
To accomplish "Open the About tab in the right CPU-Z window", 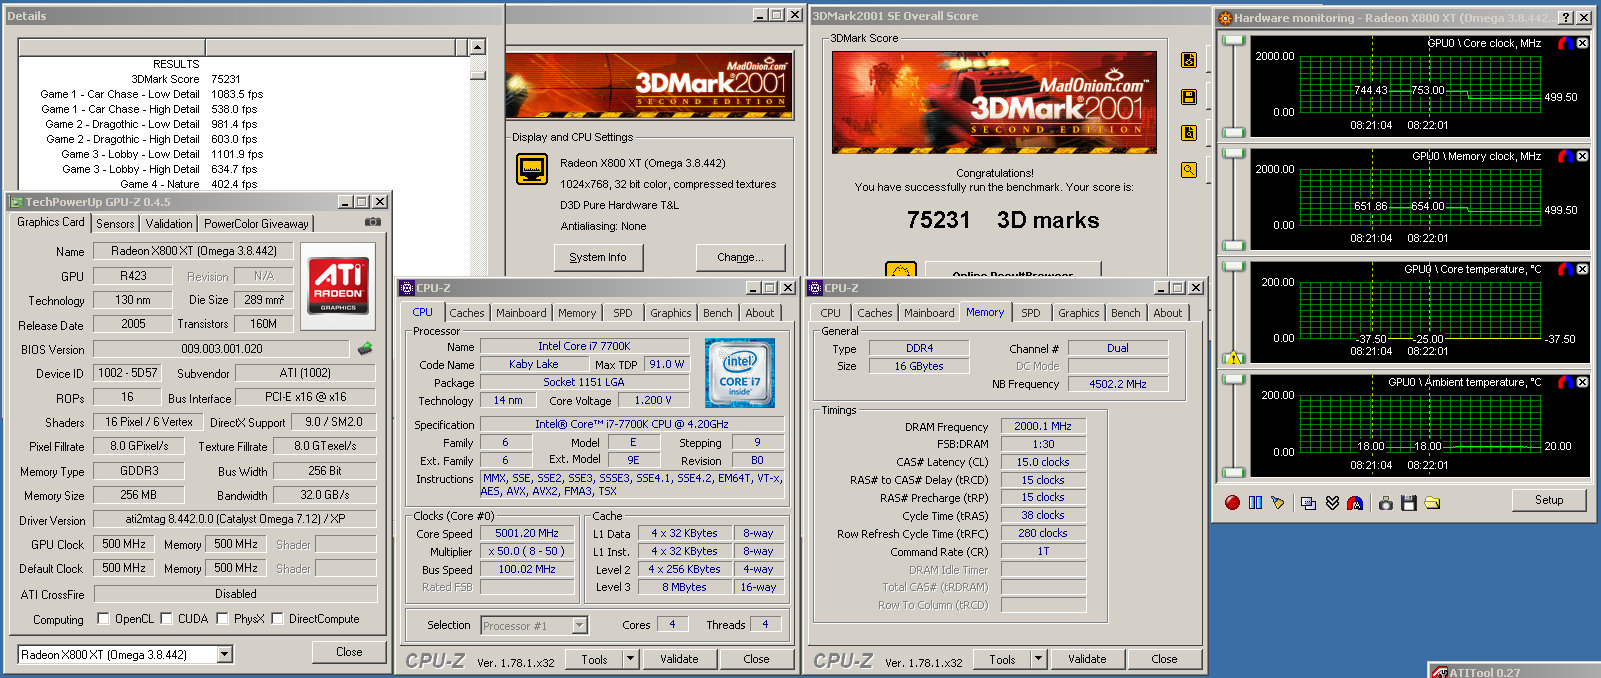I will pos(1168,313).
